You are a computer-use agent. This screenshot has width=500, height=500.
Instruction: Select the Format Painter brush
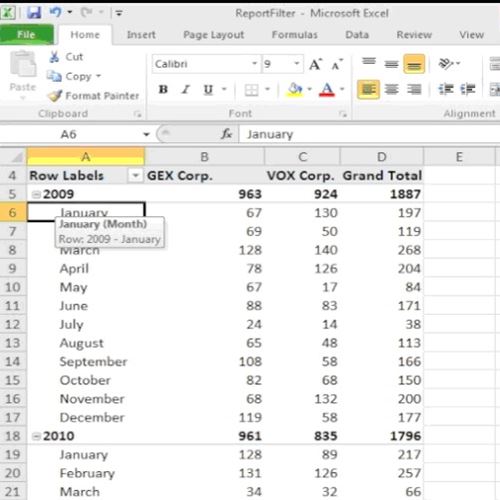coord(93,96)
